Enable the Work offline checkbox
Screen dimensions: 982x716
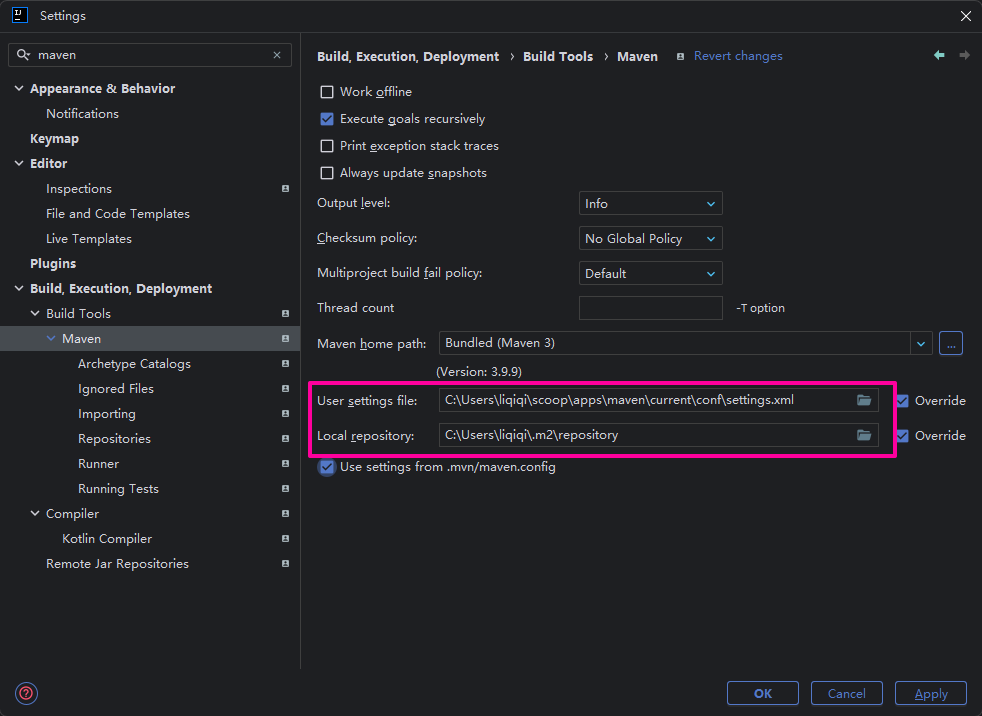[327, 92]
